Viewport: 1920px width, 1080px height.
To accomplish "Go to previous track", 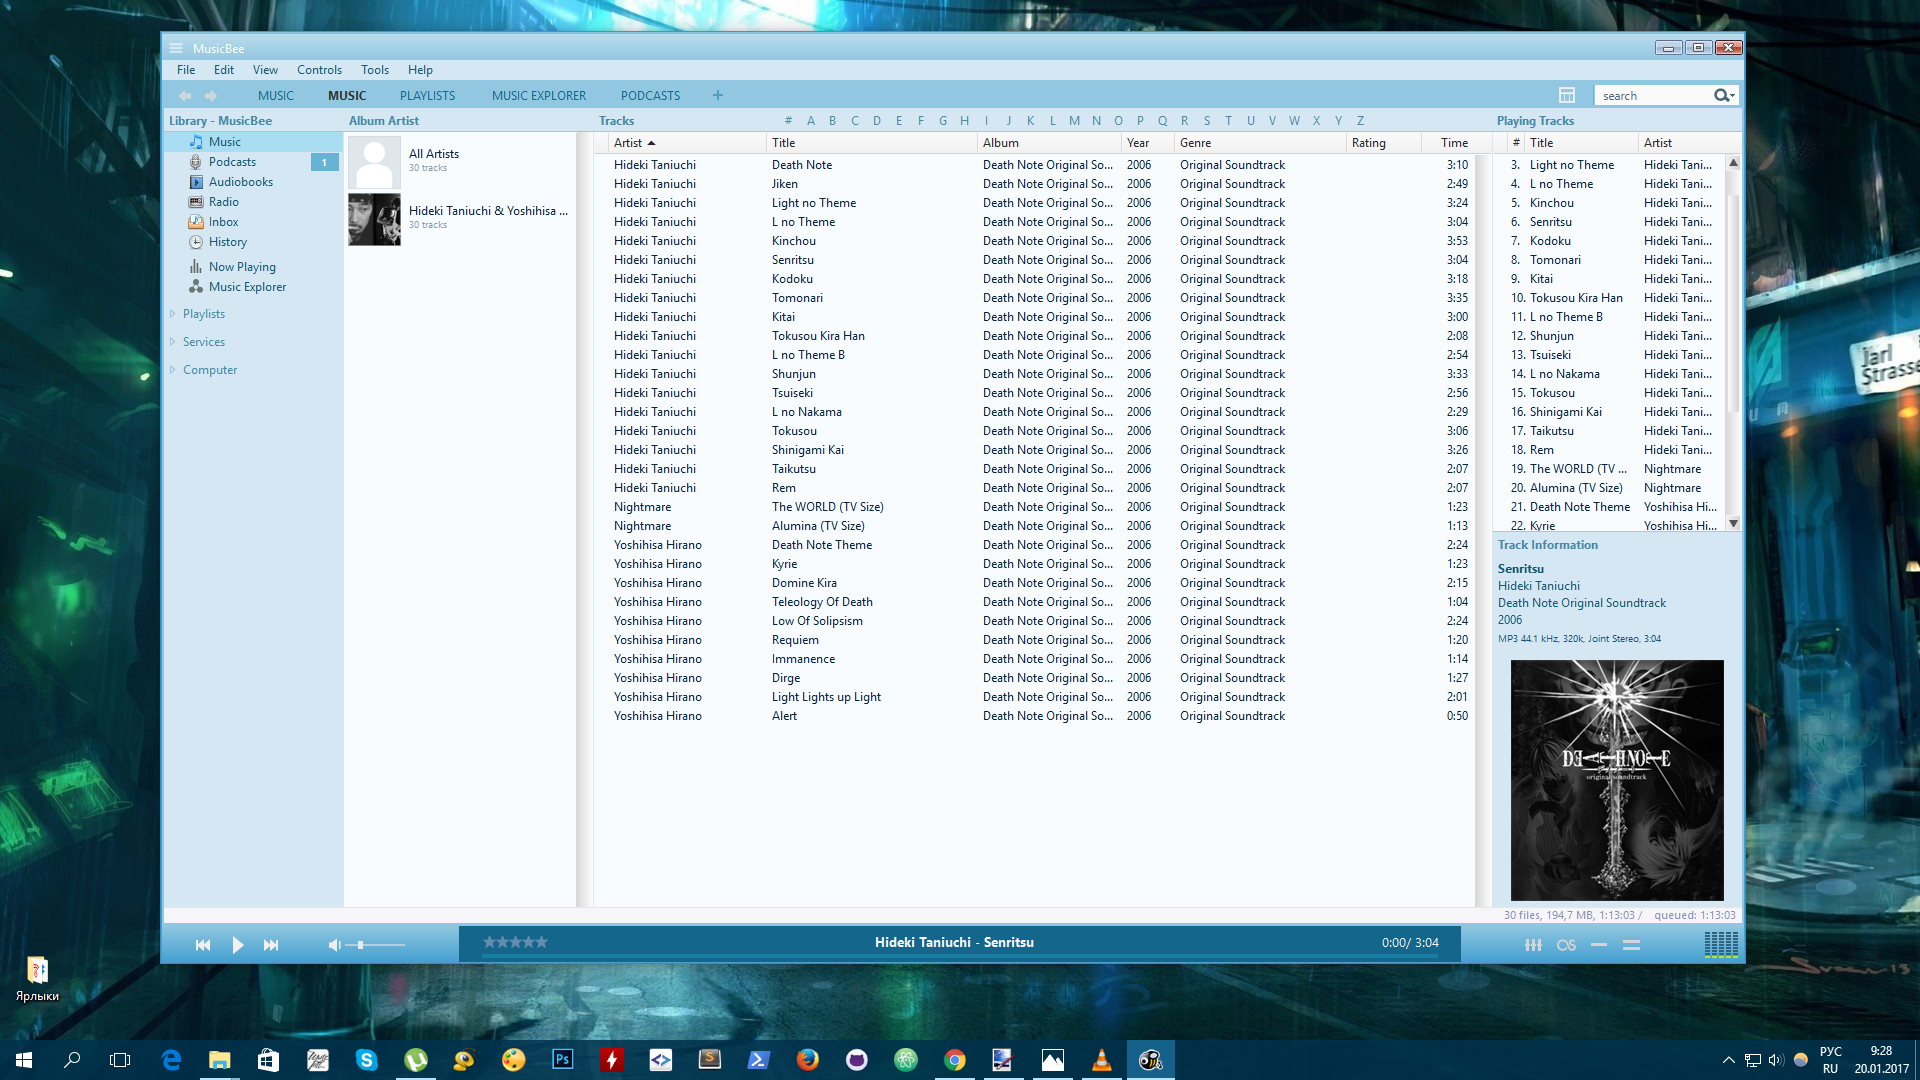I will click(x=203, y=945).
